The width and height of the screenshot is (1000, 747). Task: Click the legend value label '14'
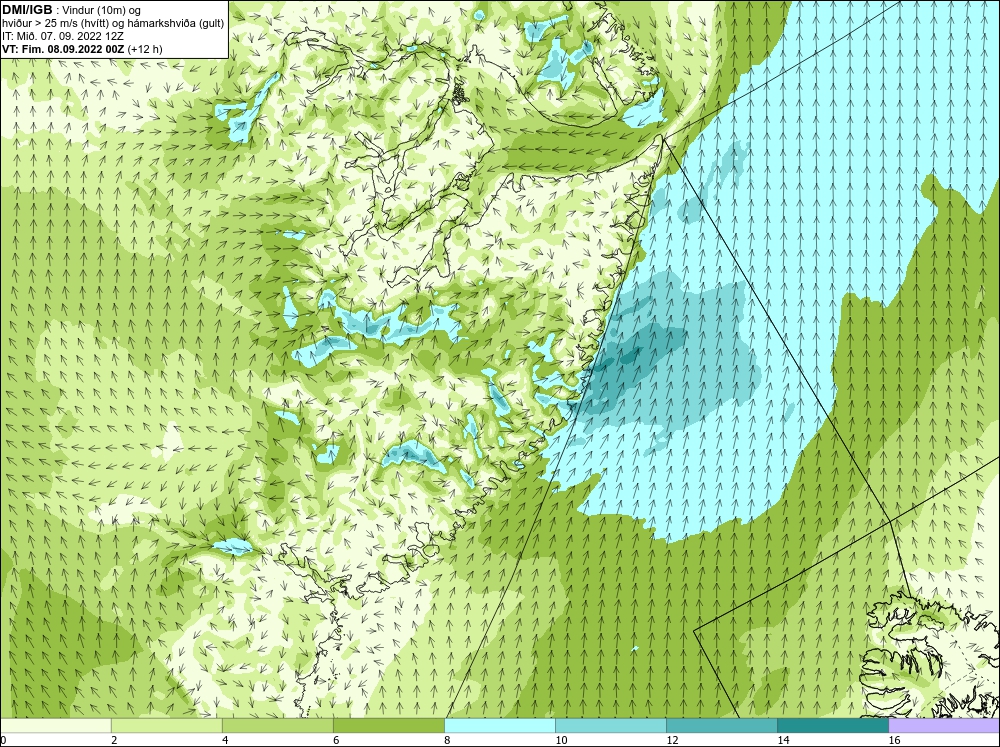tap(783, 740)
